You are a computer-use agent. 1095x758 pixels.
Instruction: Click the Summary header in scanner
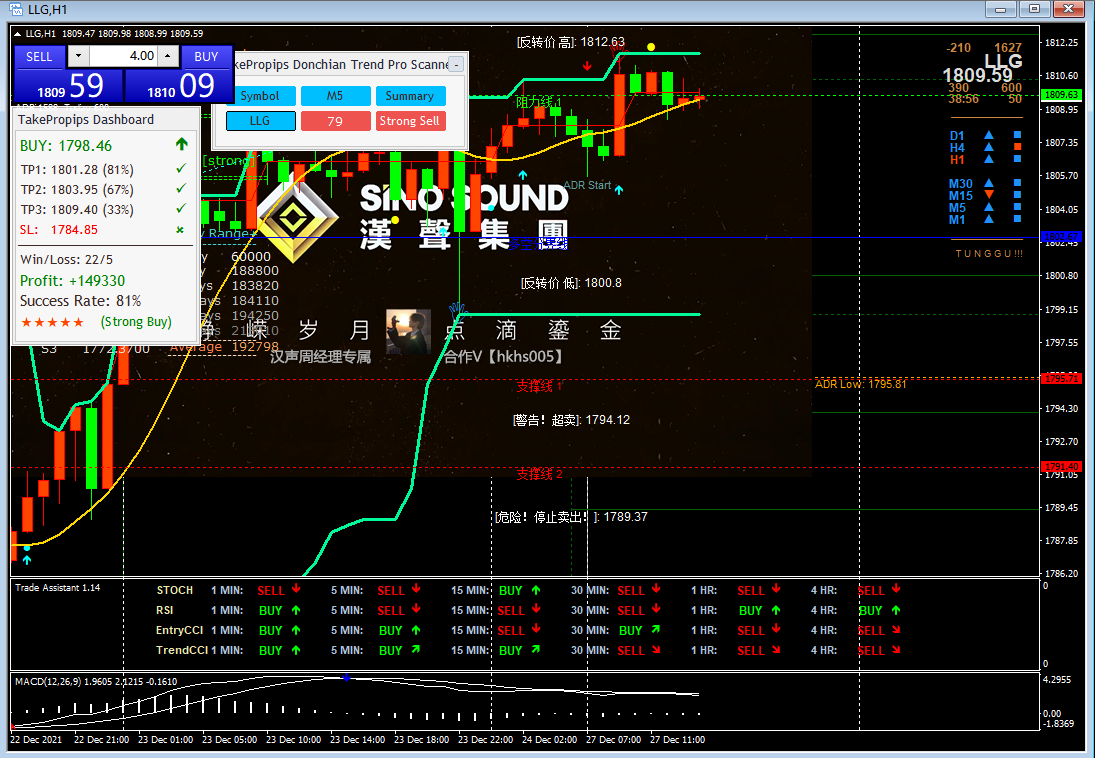410,96
